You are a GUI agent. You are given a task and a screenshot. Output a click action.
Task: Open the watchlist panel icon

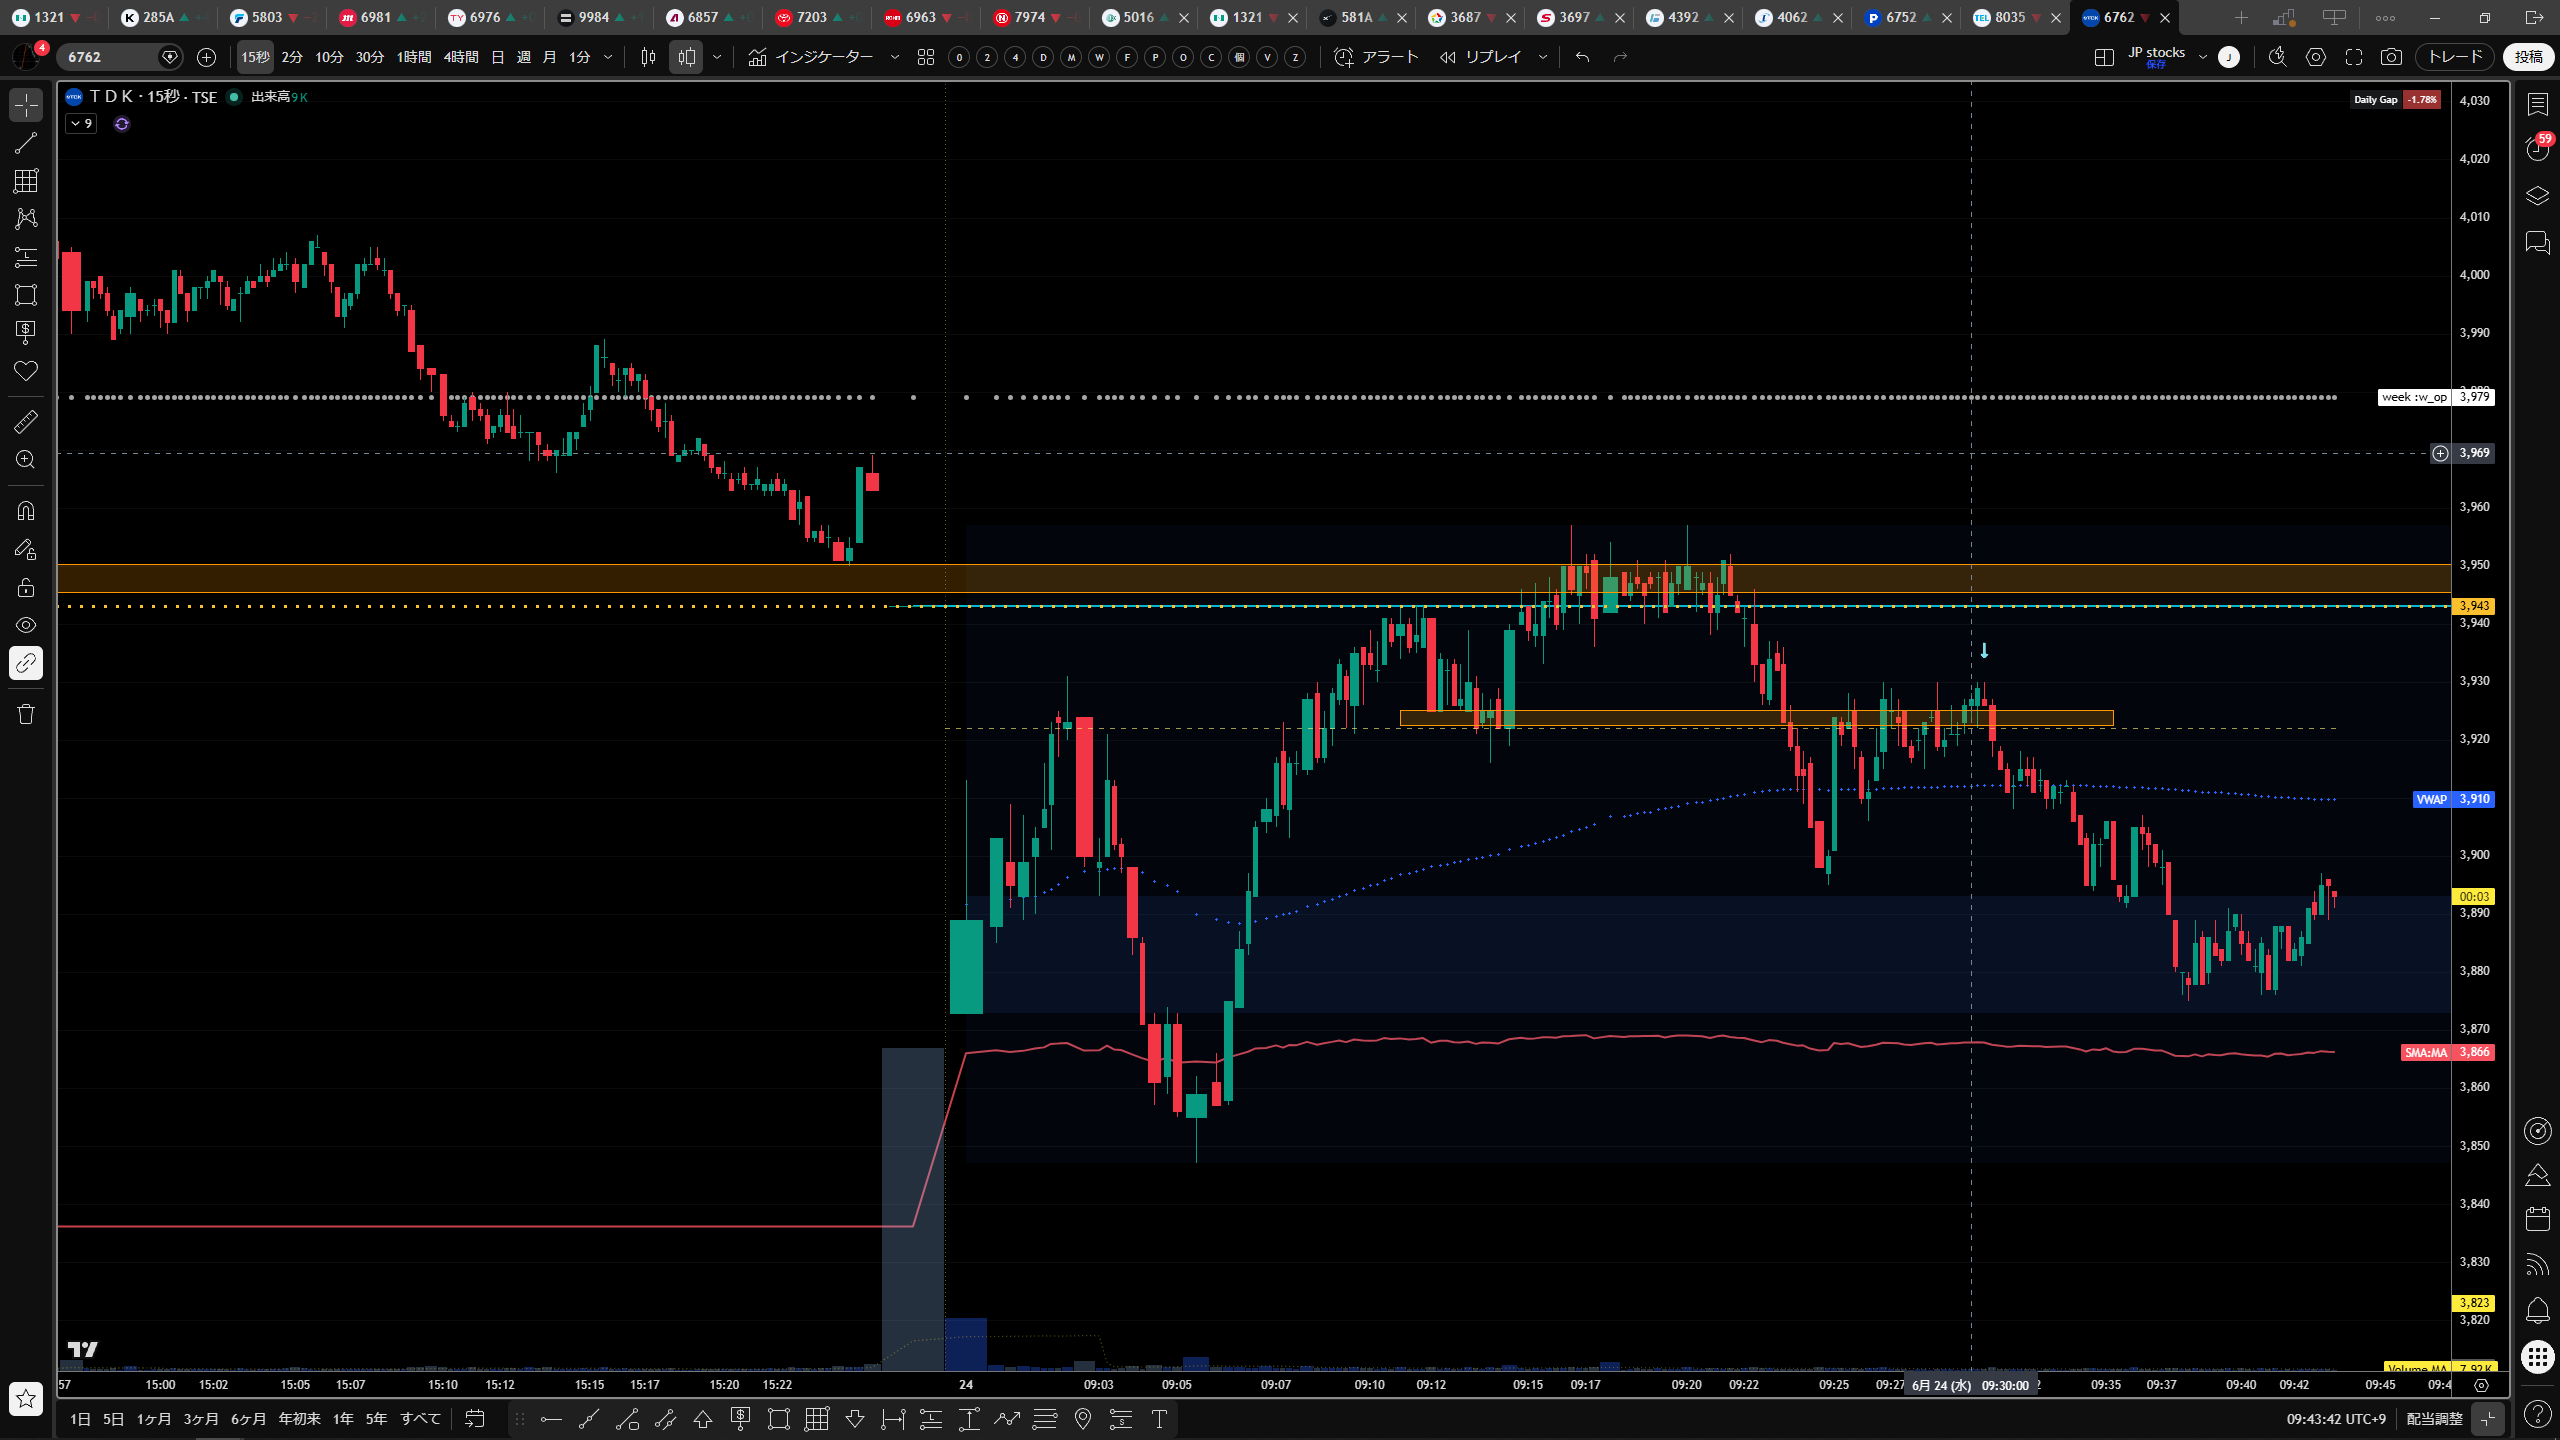coord(2537,104)
